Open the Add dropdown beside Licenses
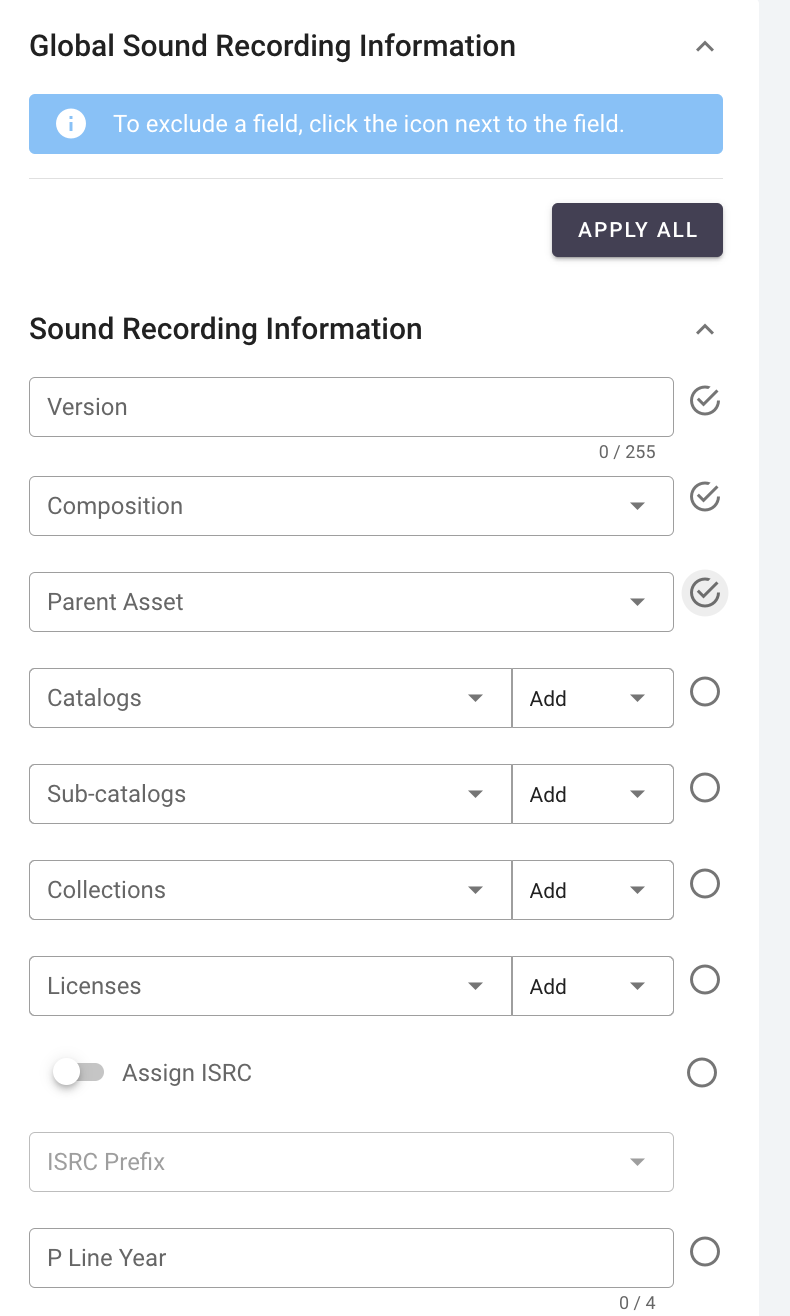 click(x=592, y=986)
